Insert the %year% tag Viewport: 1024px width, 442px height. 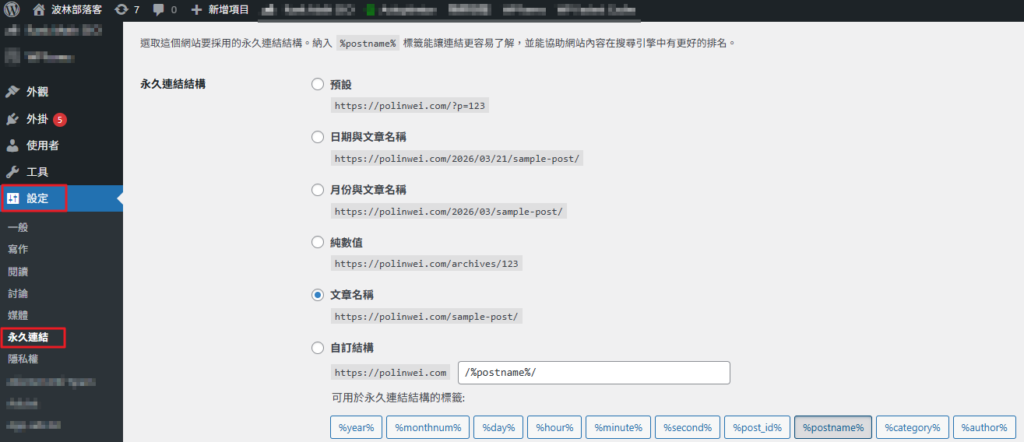click(x=356, y=428)
